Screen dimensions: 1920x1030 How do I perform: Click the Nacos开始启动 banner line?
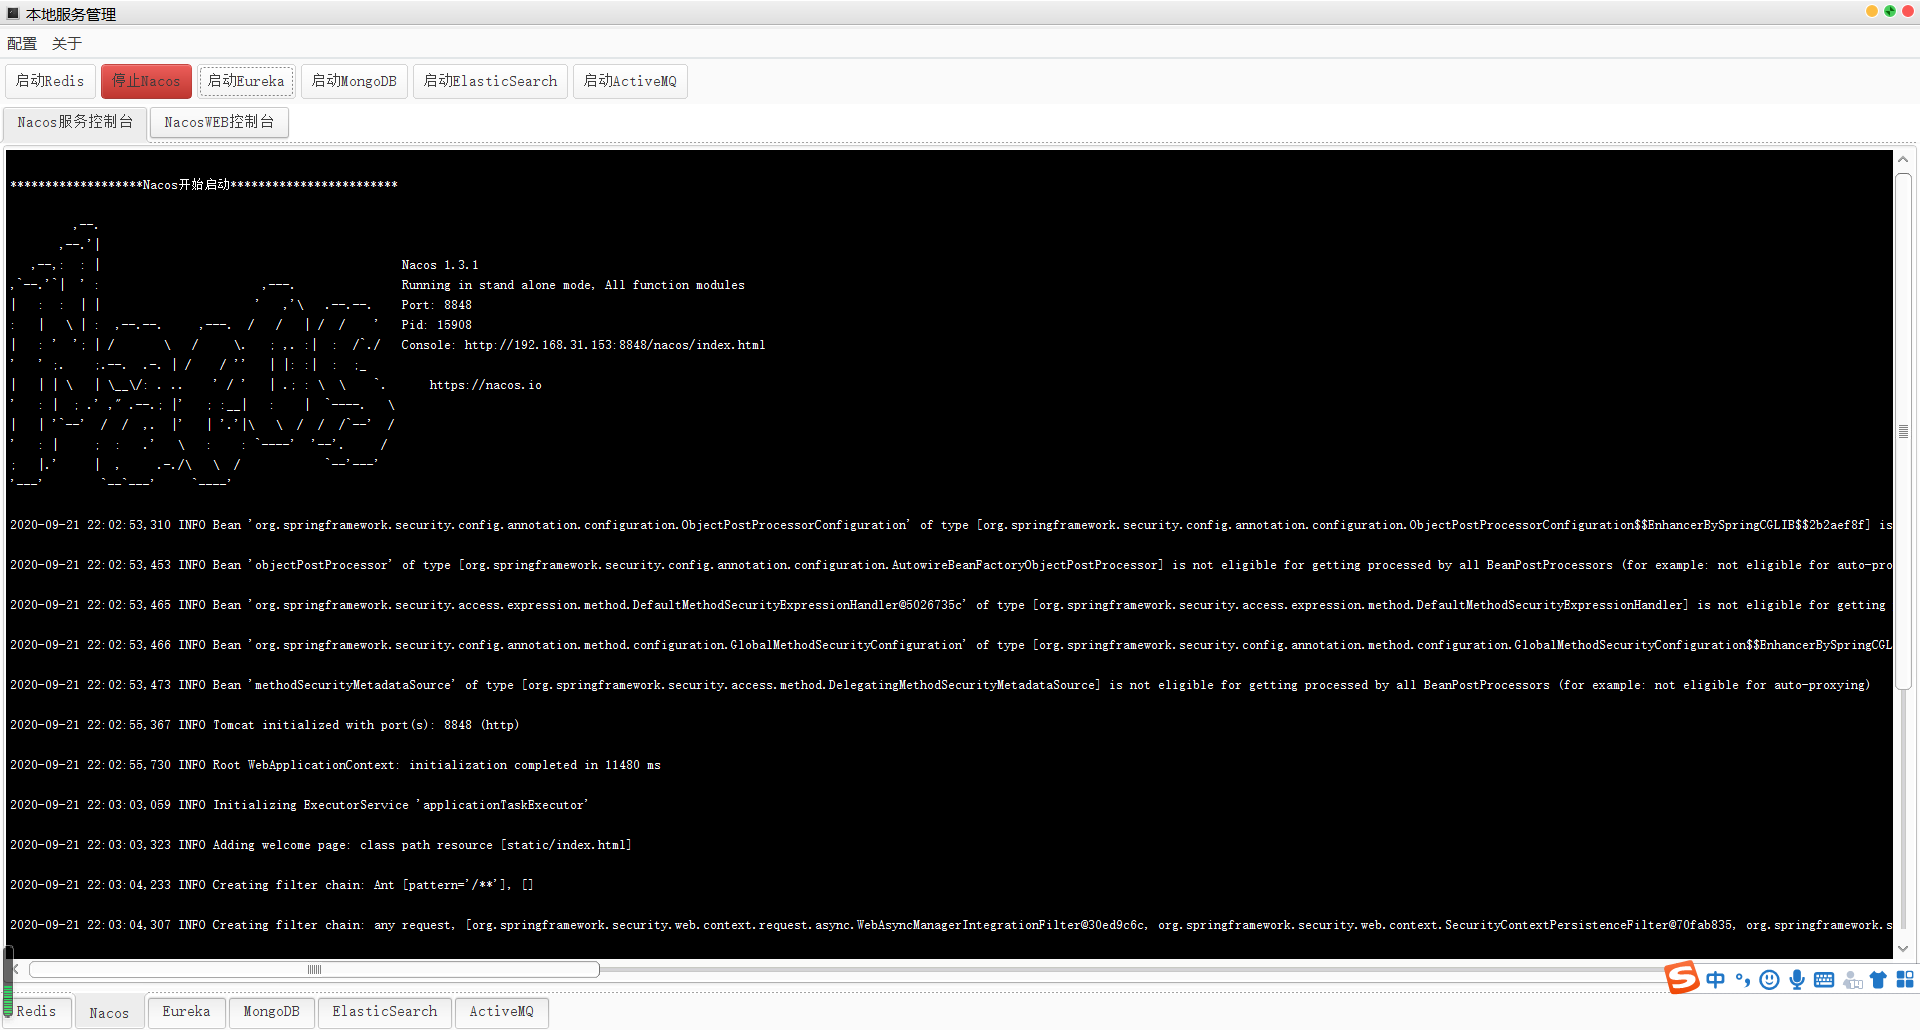tap(204, 185)
